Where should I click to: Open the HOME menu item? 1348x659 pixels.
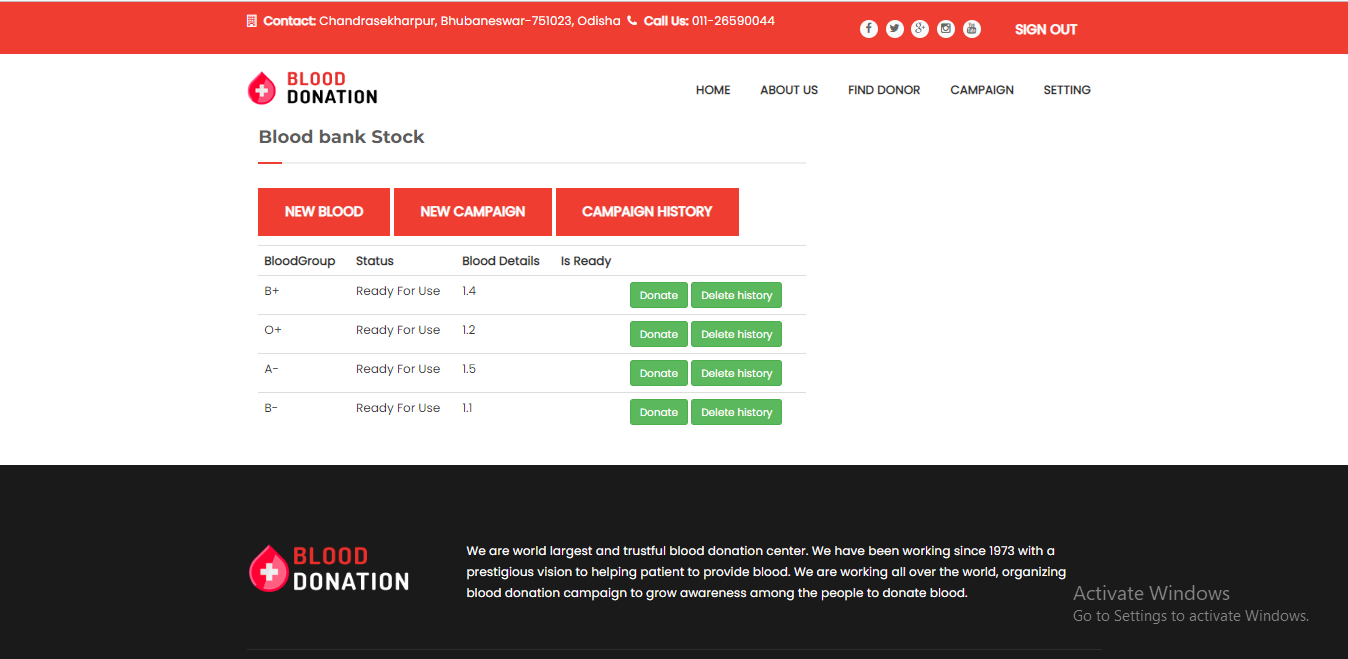pyautogui.click(x=713, y=90)
